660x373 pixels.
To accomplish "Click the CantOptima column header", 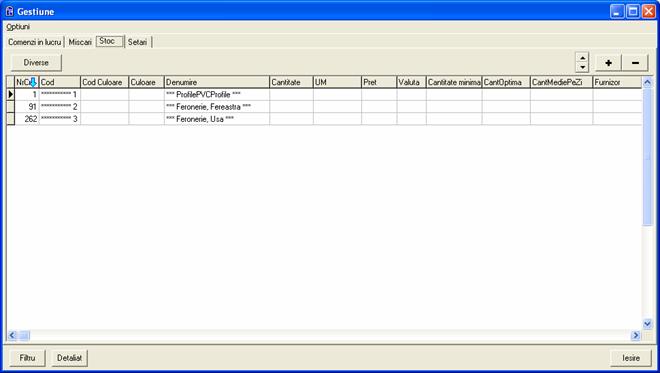I will (506, 82).
